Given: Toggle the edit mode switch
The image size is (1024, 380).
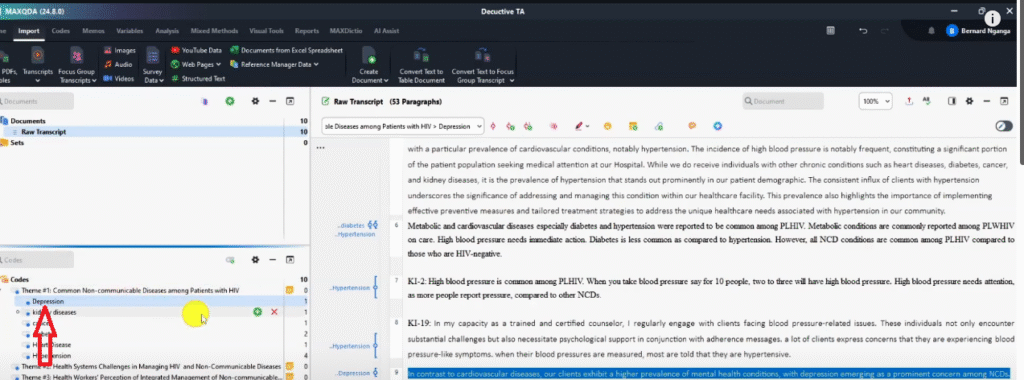Looking at the screenshot, I should pyautogui.click(x=1004, y=125).
